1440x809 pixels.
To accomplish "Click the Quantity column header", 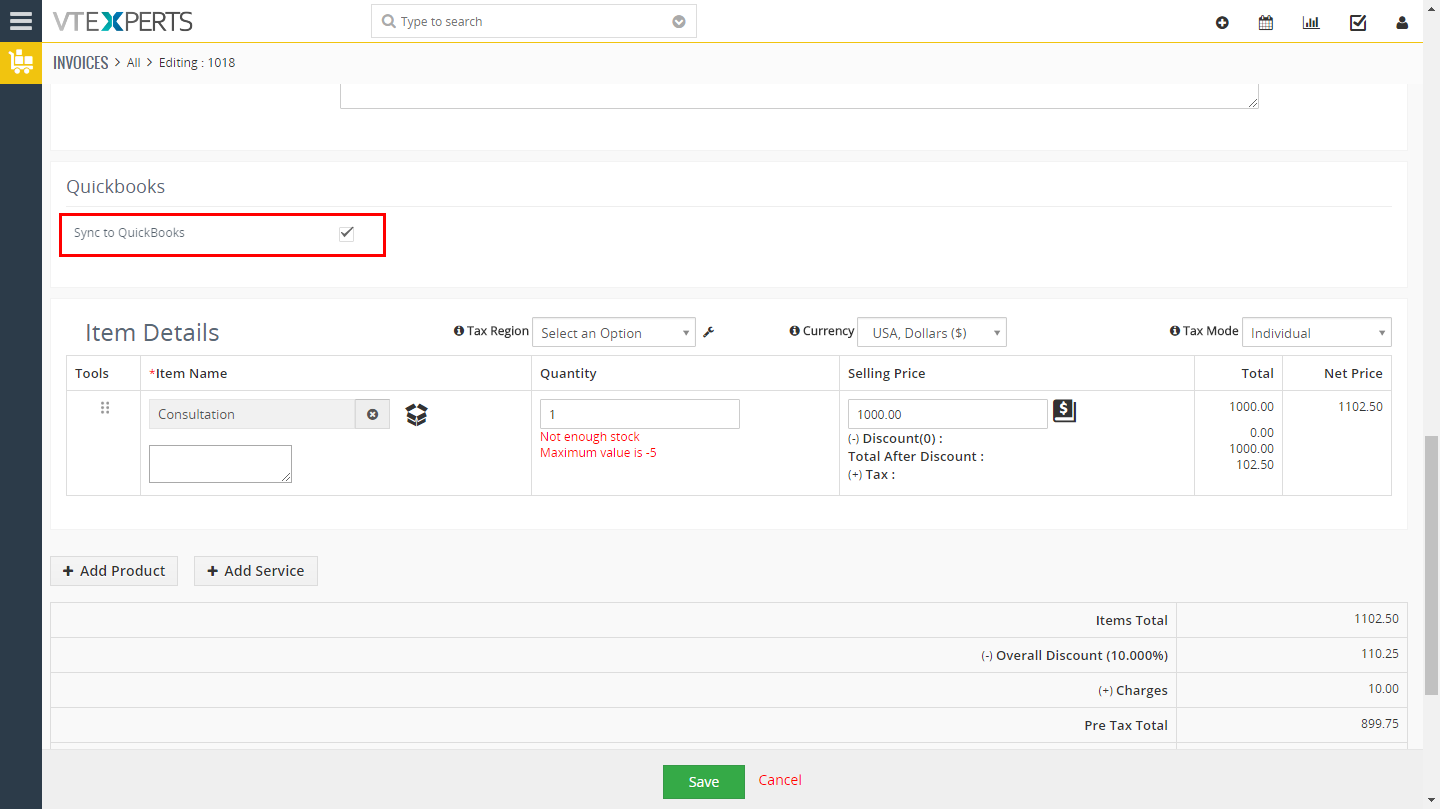I will [568, 373].
